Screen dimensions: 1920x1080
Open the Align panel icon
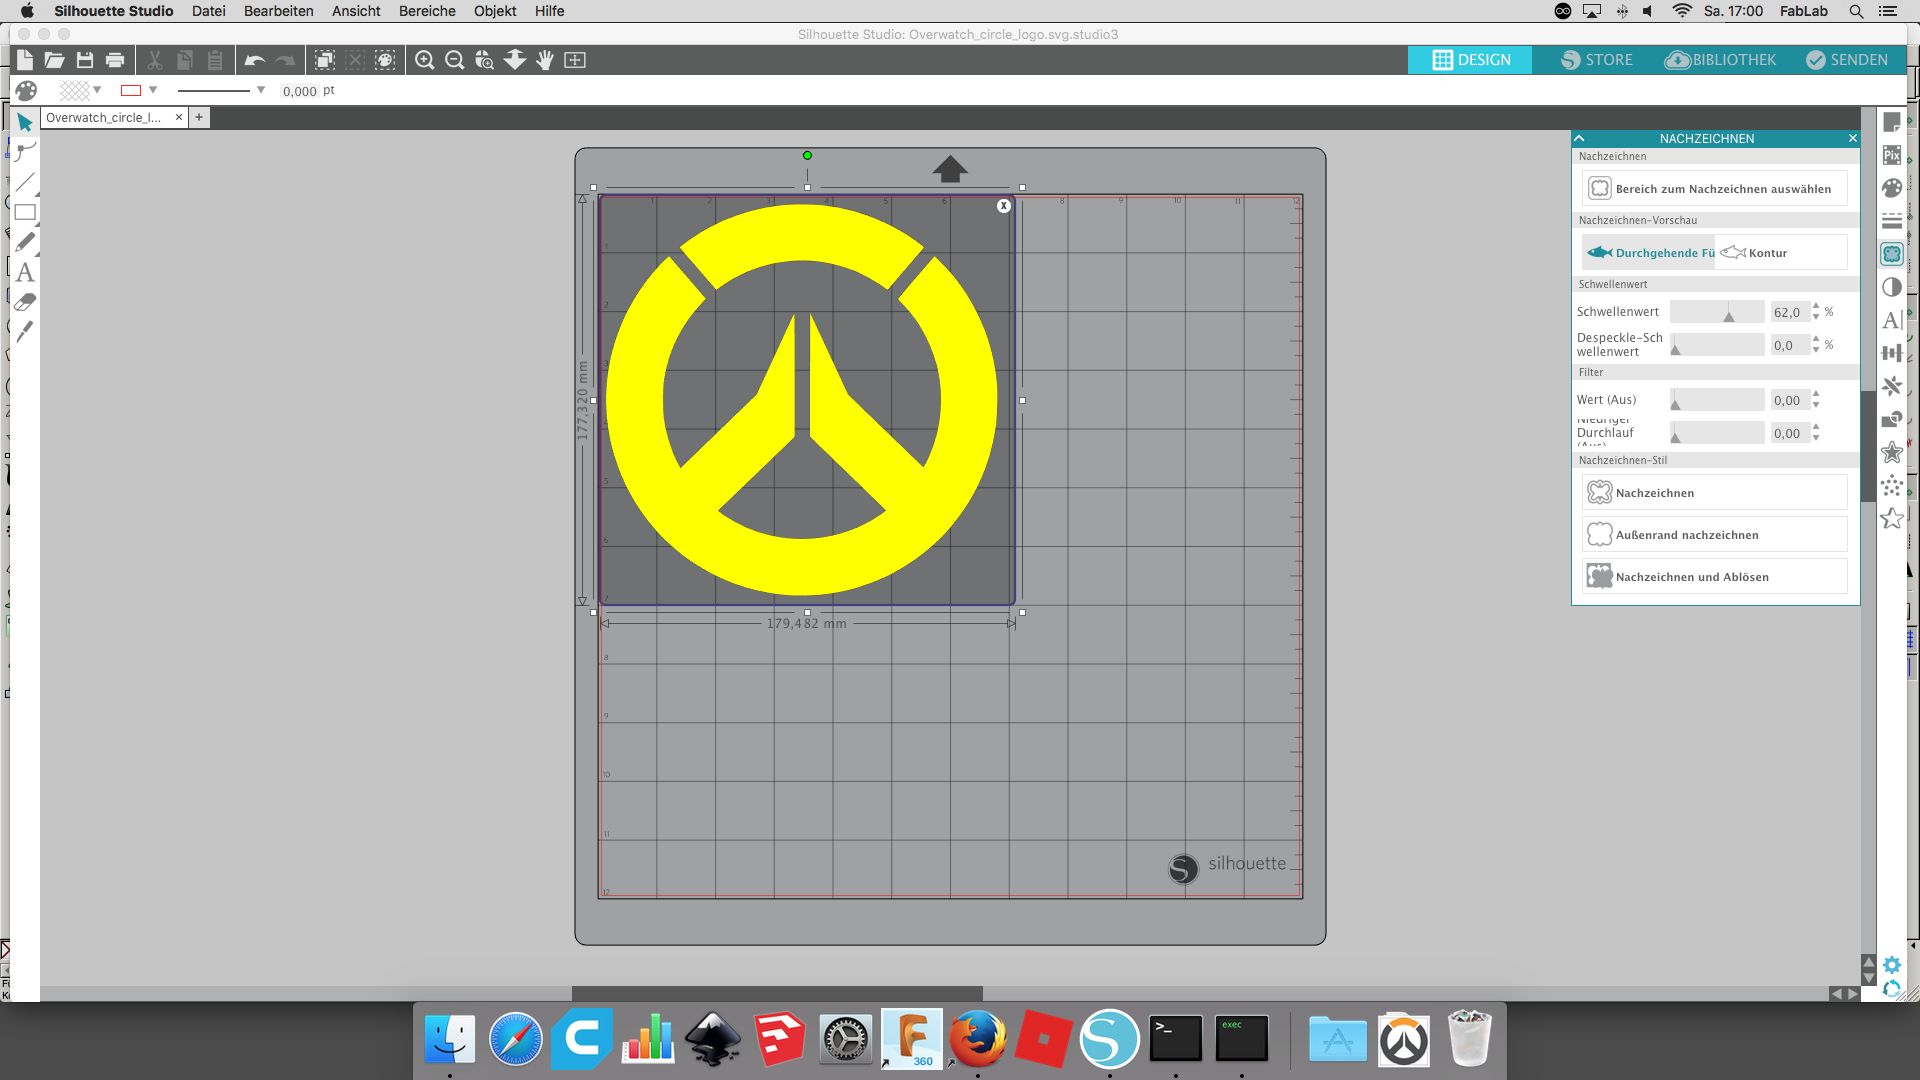[1892, 353]
